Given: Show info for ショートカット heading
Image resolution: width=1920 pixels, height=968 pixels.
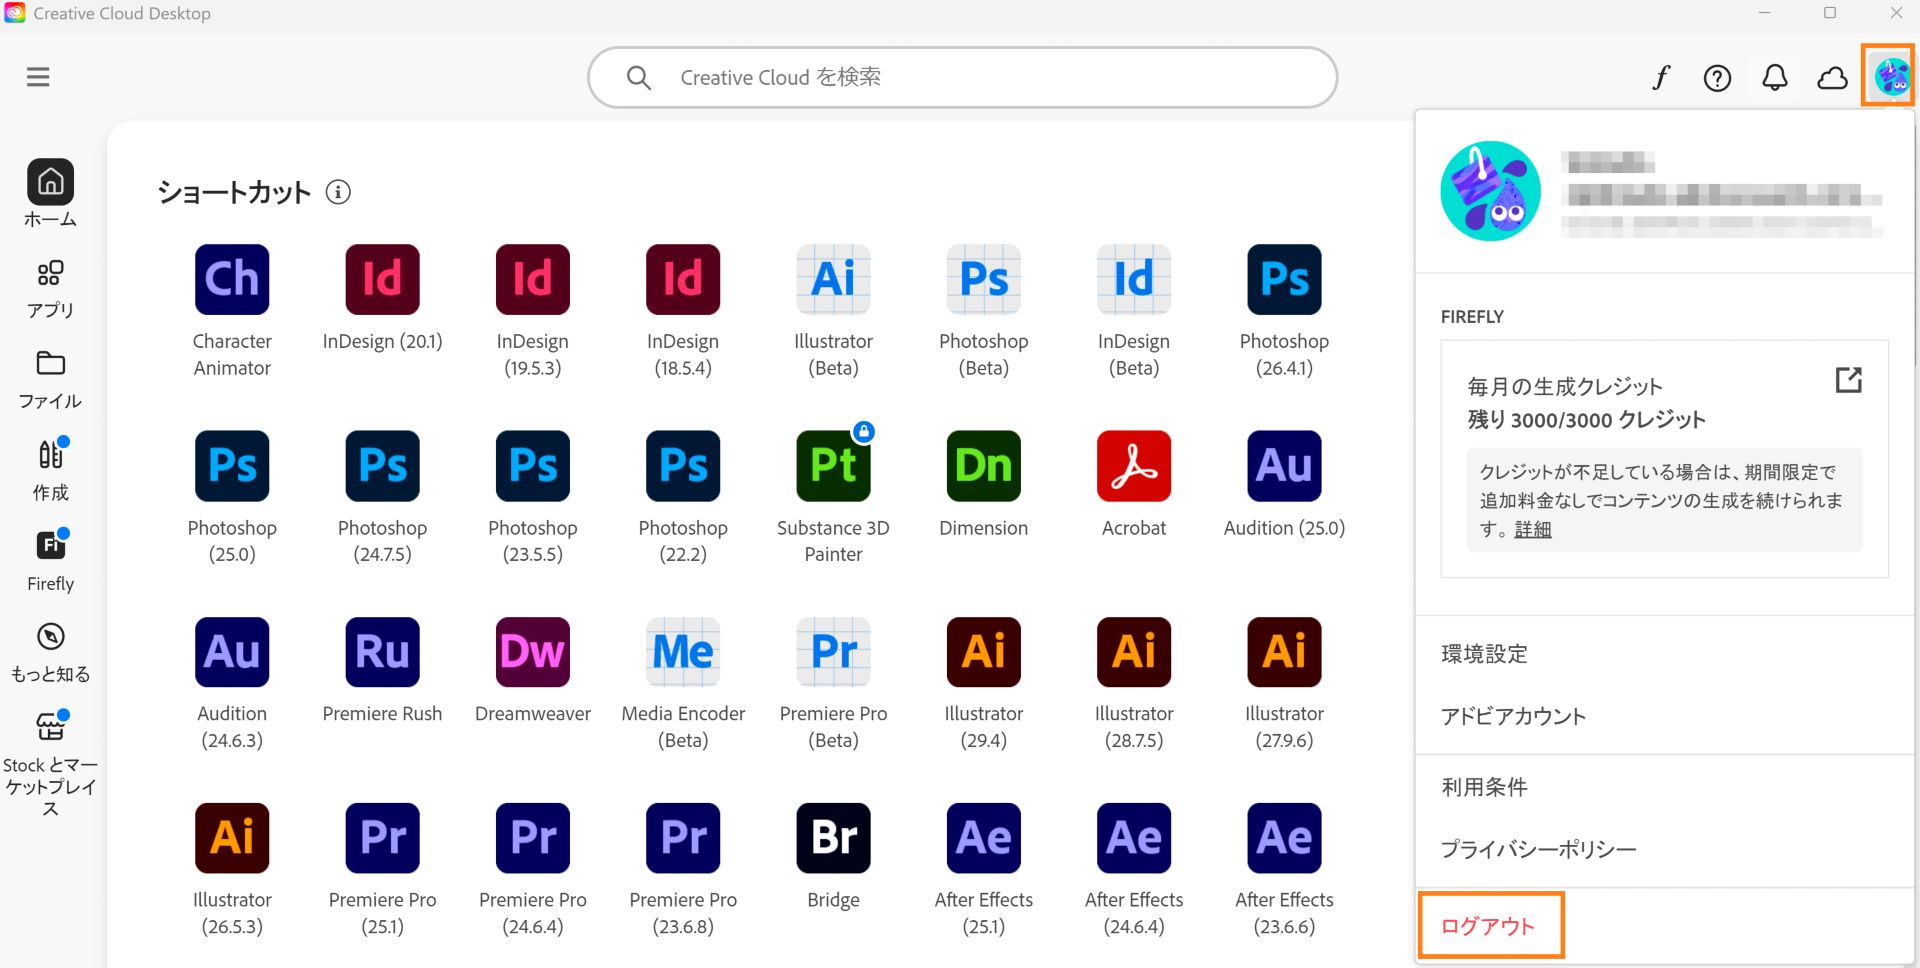Looking at the screenshot, I should 338,192.
